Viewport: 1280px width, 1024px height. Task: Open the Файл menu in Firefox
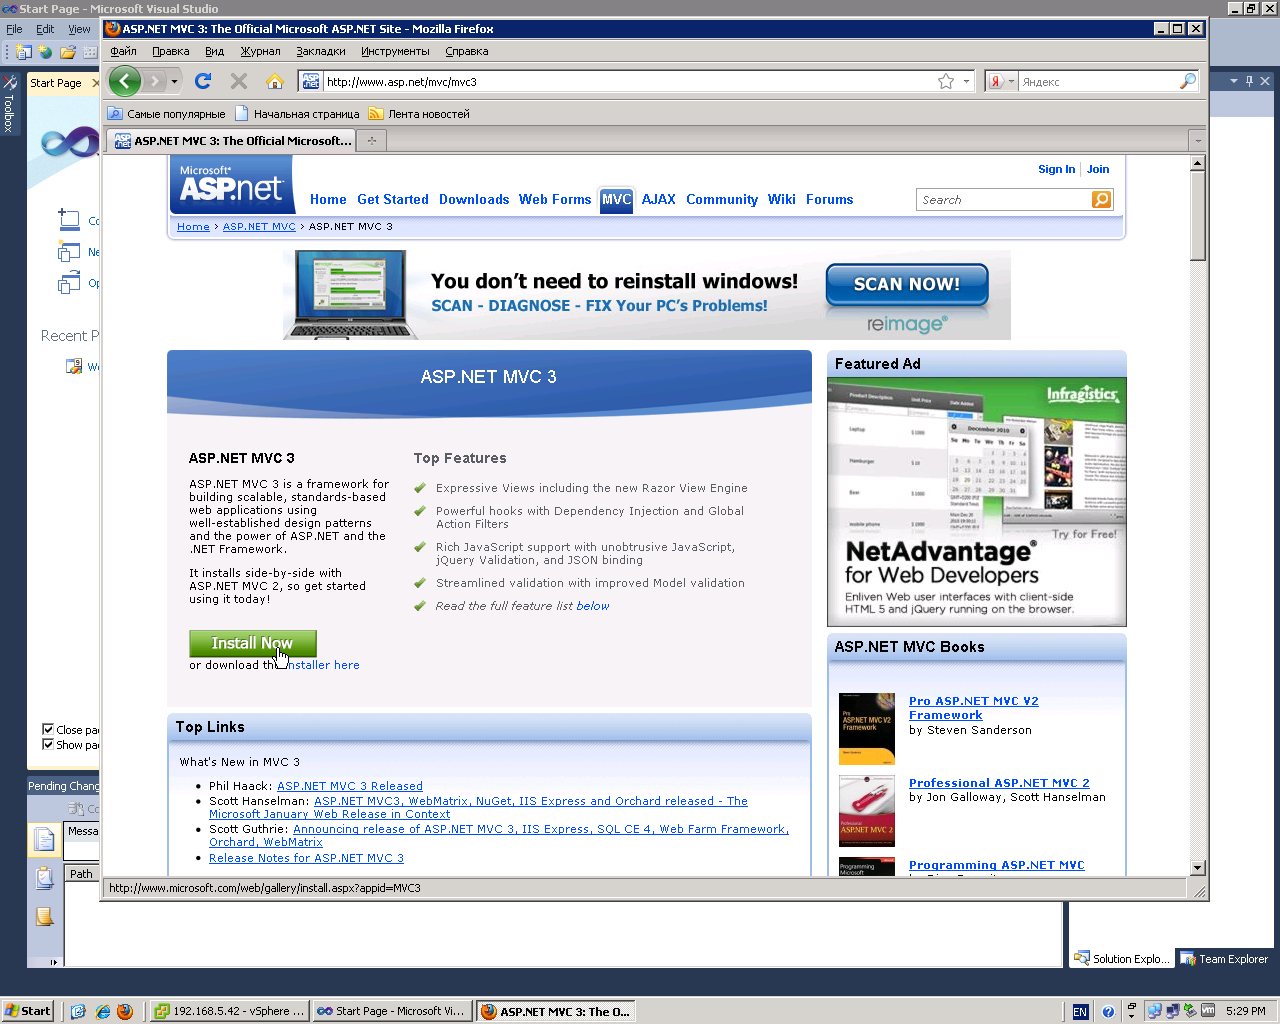pos(123,51)
